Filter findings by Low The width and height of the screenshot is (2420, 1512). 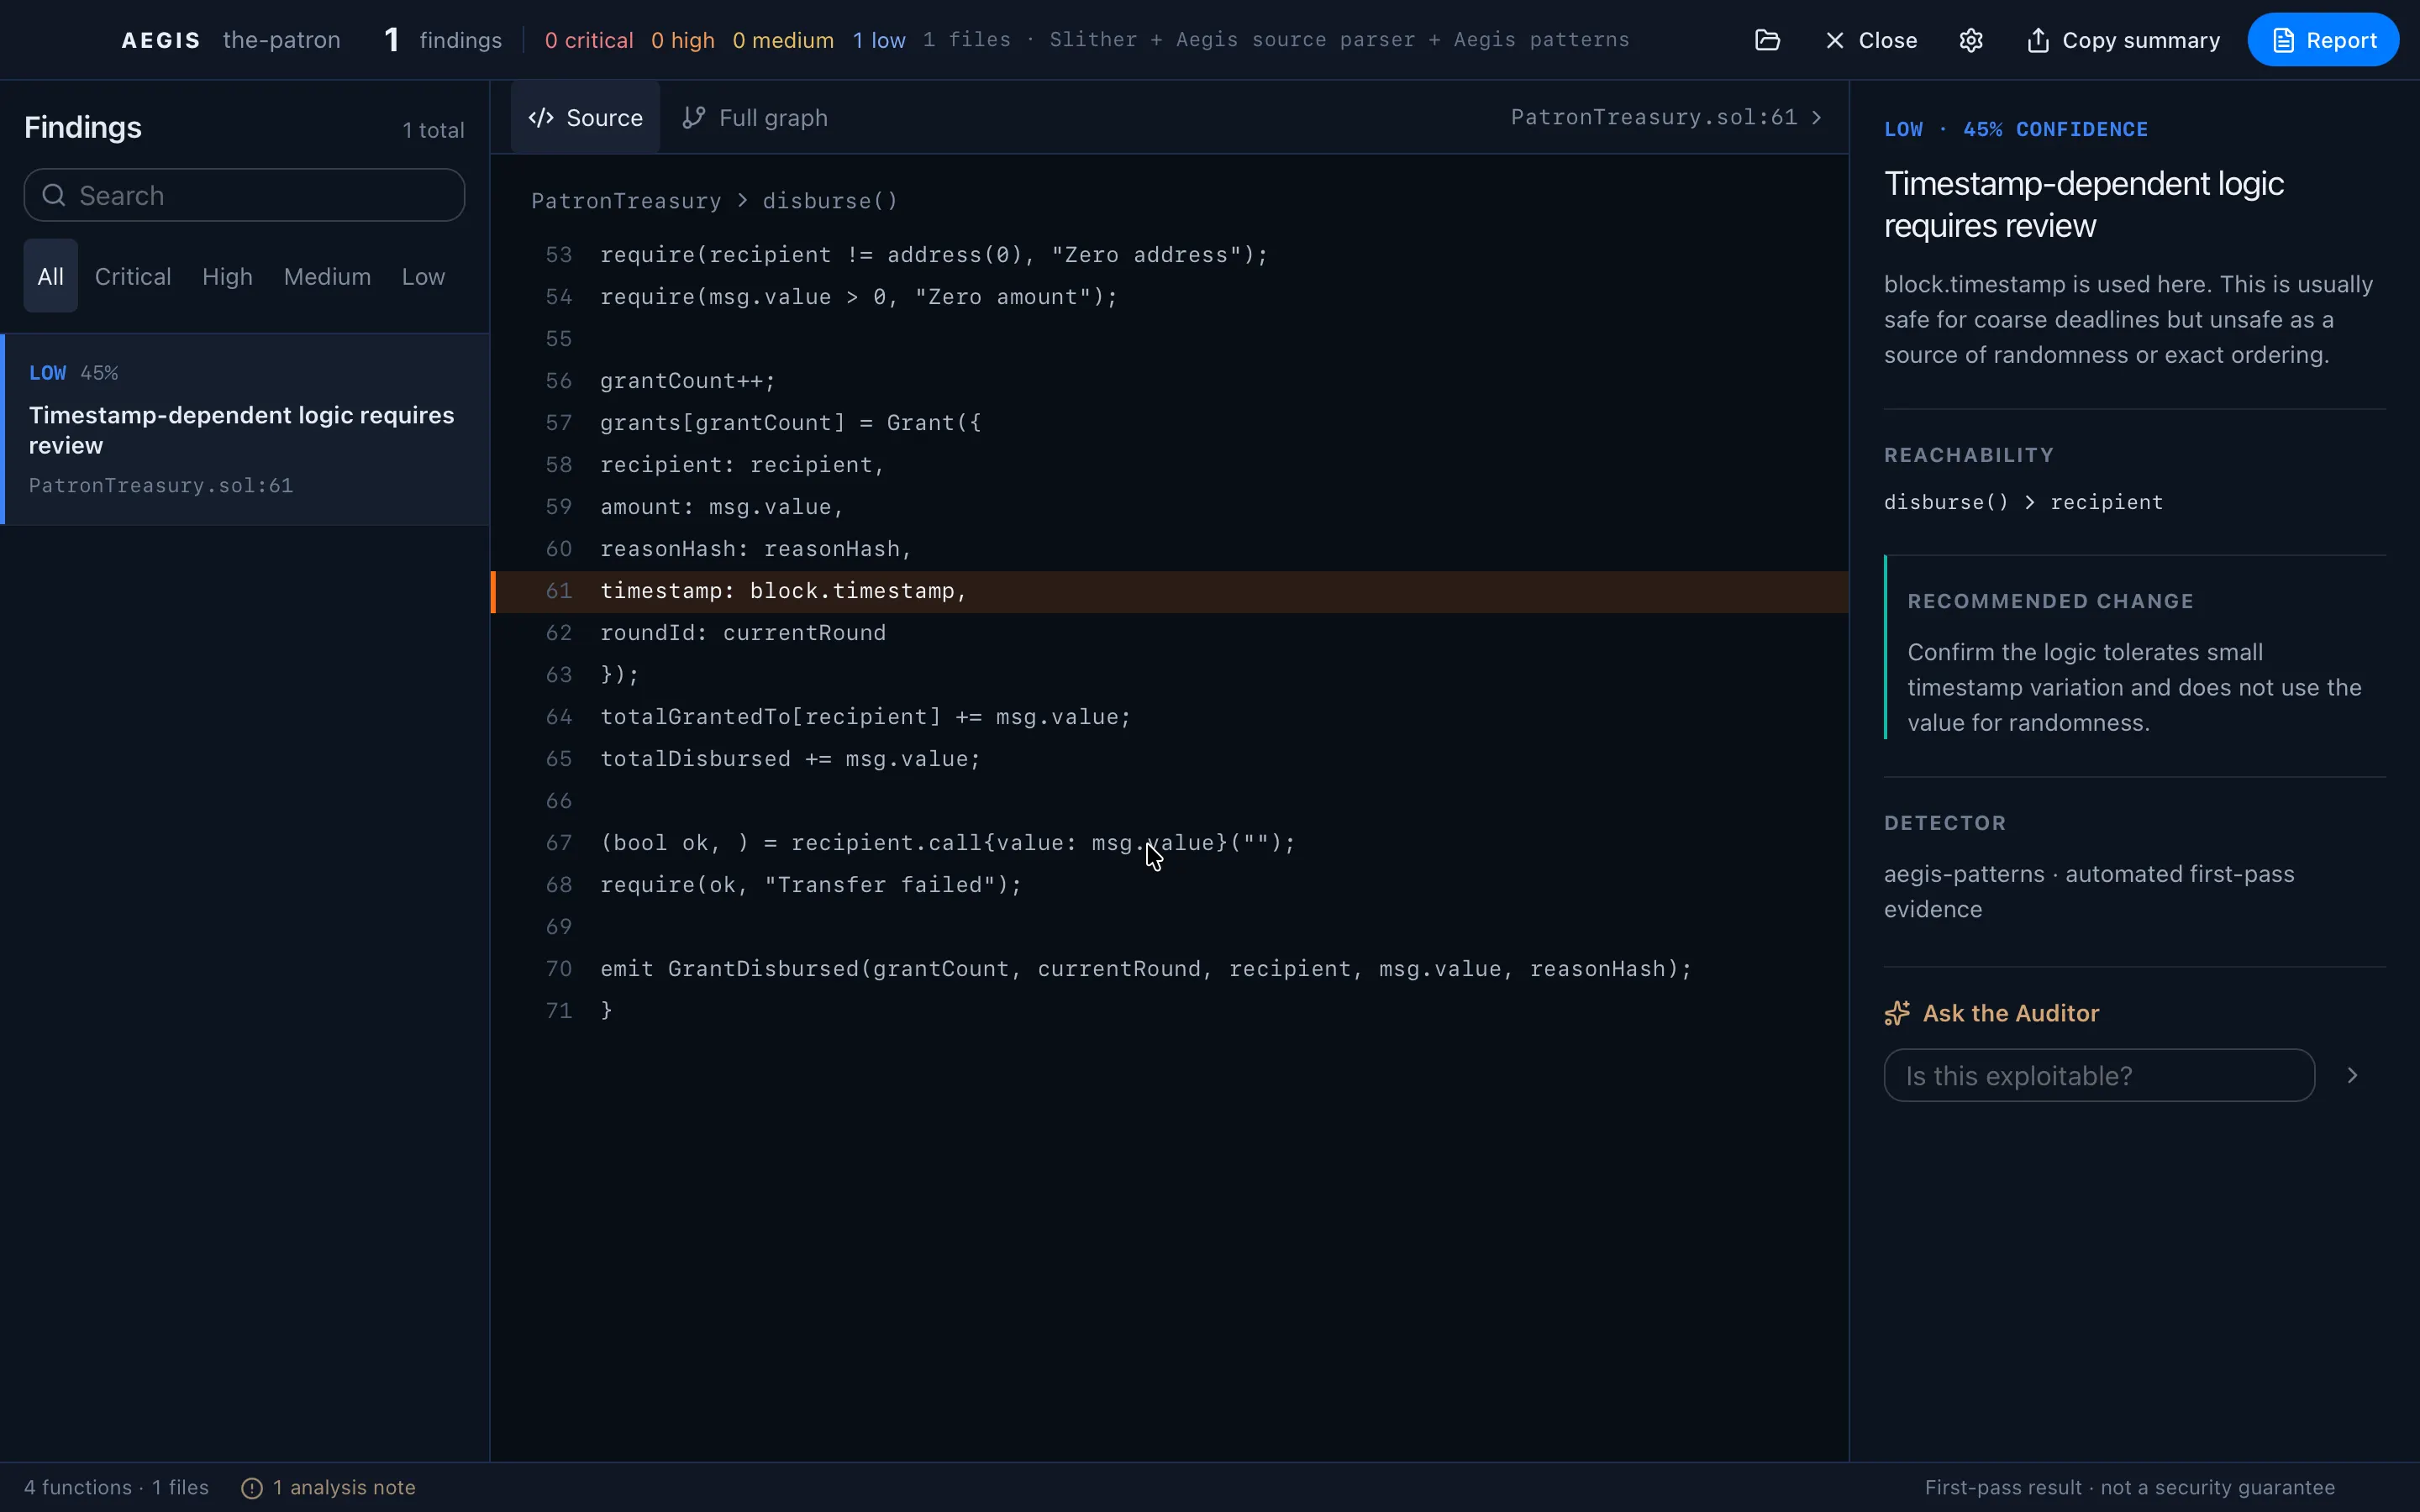423,276
